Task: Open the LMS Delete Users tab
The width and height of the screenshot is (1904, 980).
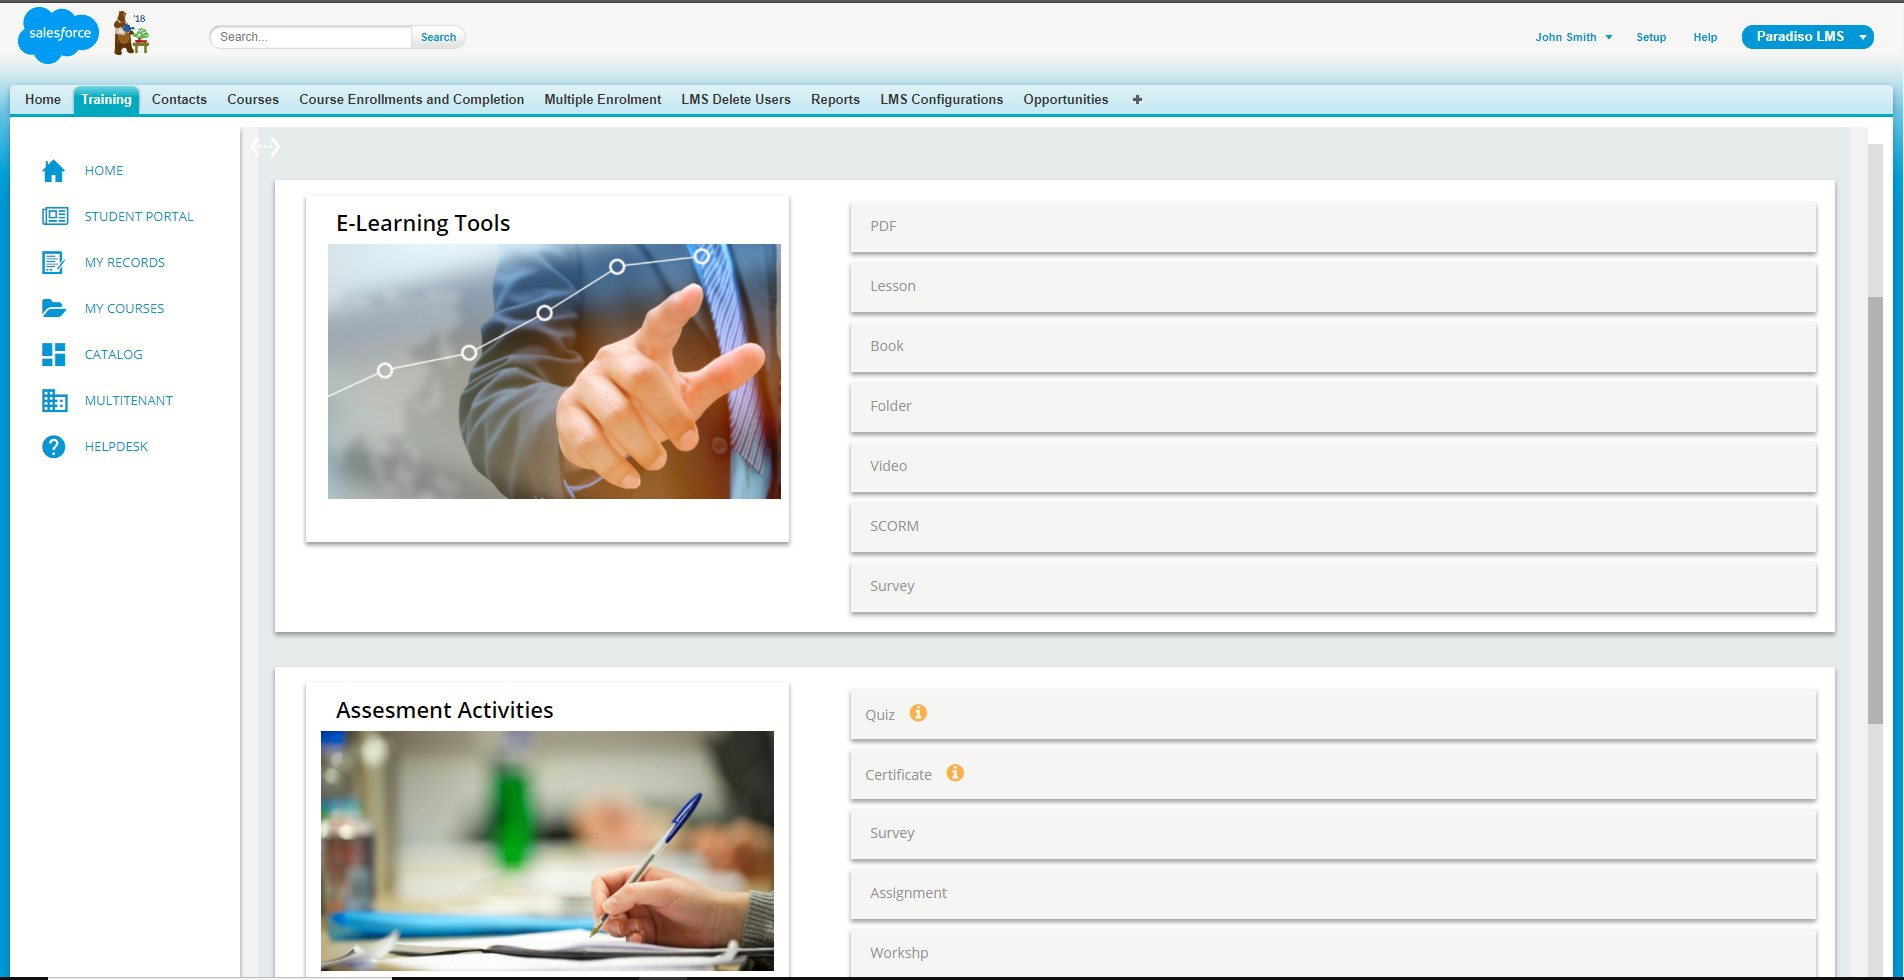Action: click(736, 99)
